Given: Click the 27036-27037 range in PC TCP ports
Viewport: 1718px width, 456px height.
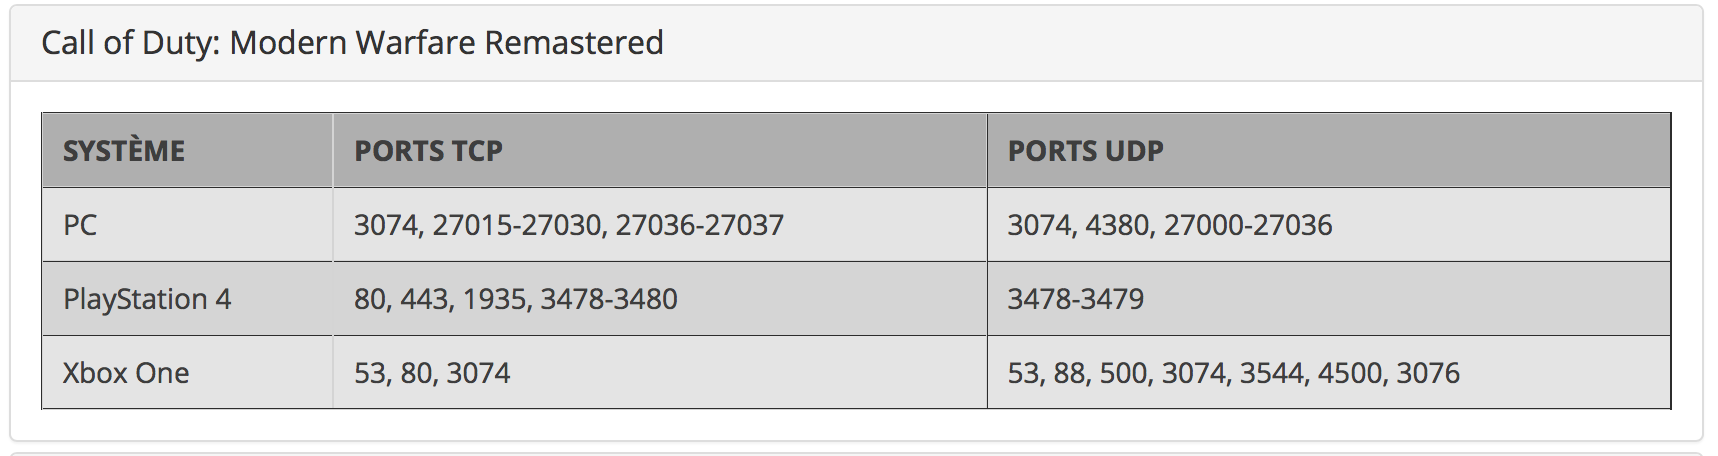Looking at the screenshot, I should click(x=699, y=225).
